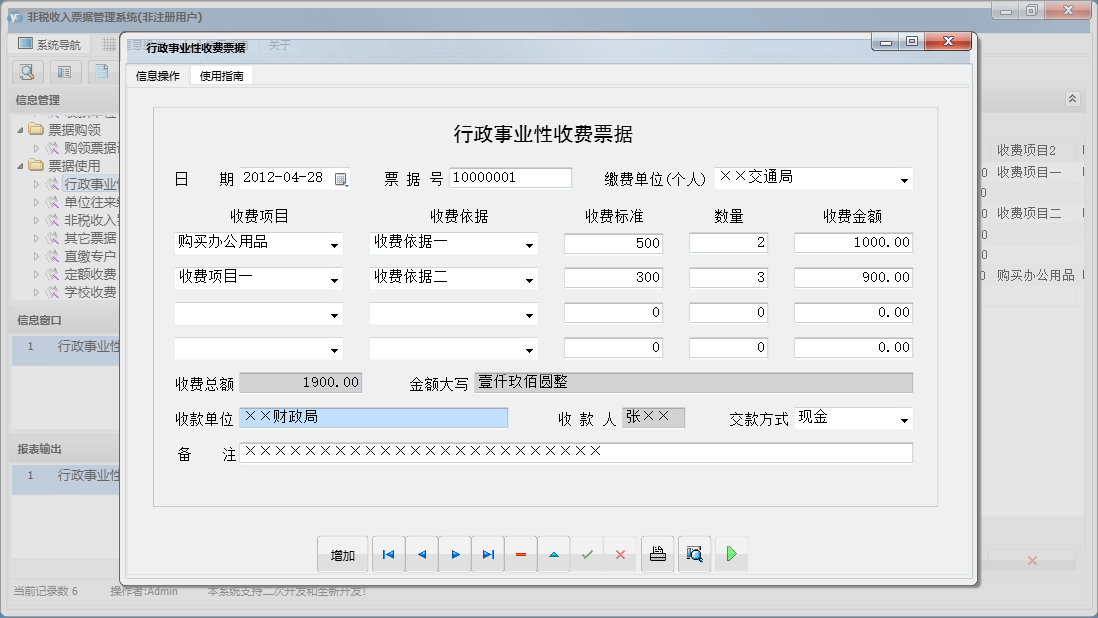Go to the previous record

click(422, 554)
